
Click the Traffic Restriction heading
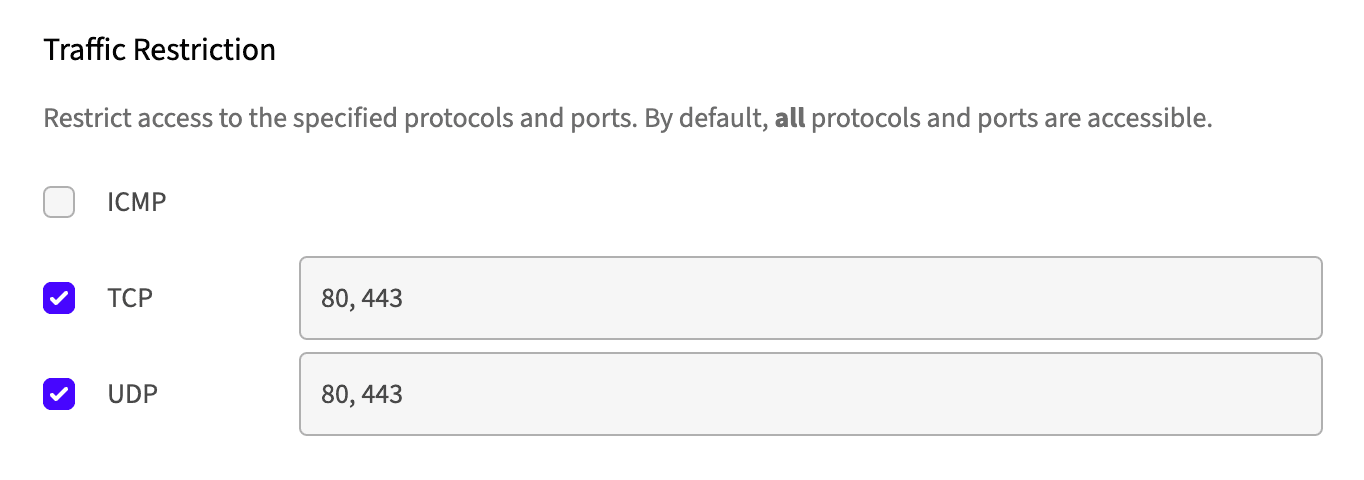click(160, 50)
